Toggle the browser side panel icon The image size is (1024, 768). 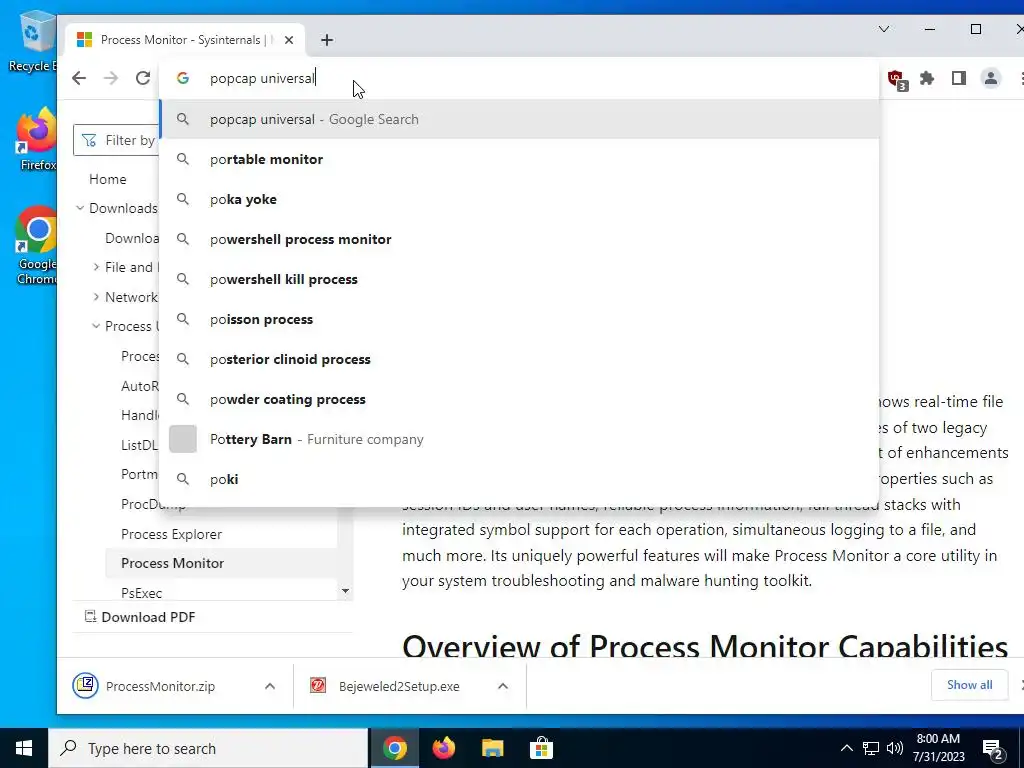click(x=959, y=78)
